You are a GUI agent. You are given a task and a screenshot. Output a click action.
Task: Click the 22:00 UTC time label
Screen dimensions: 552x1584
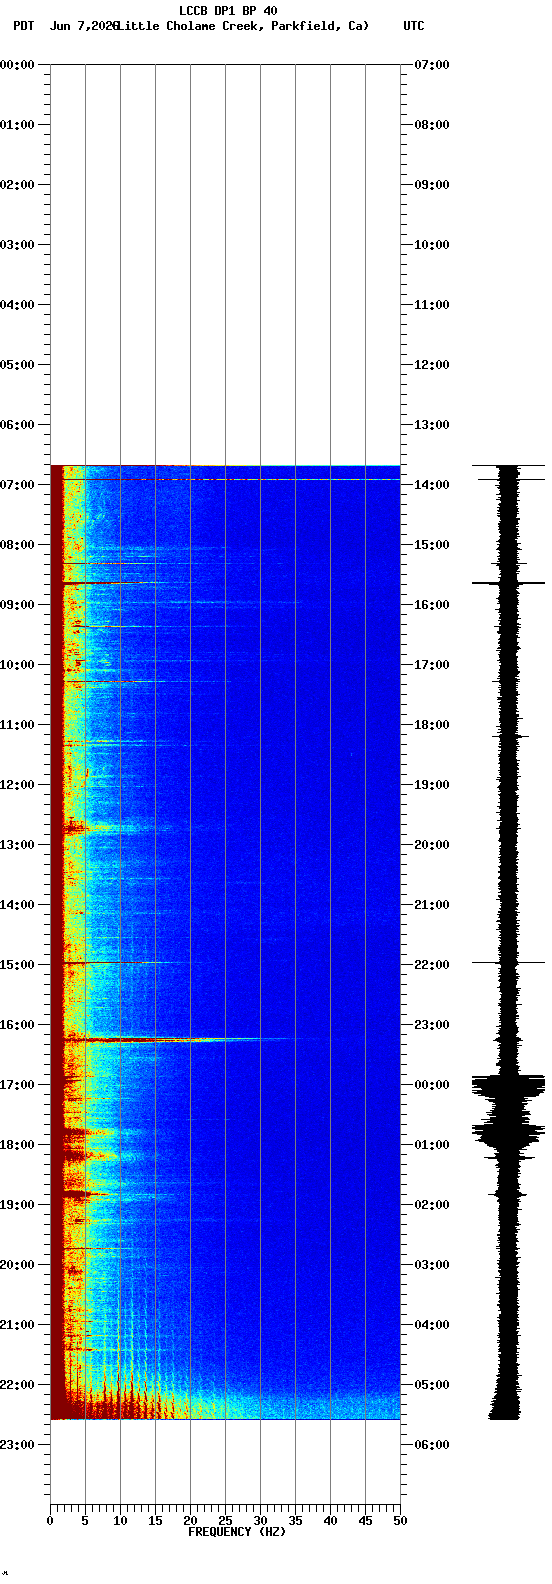[x=432, y=965]
